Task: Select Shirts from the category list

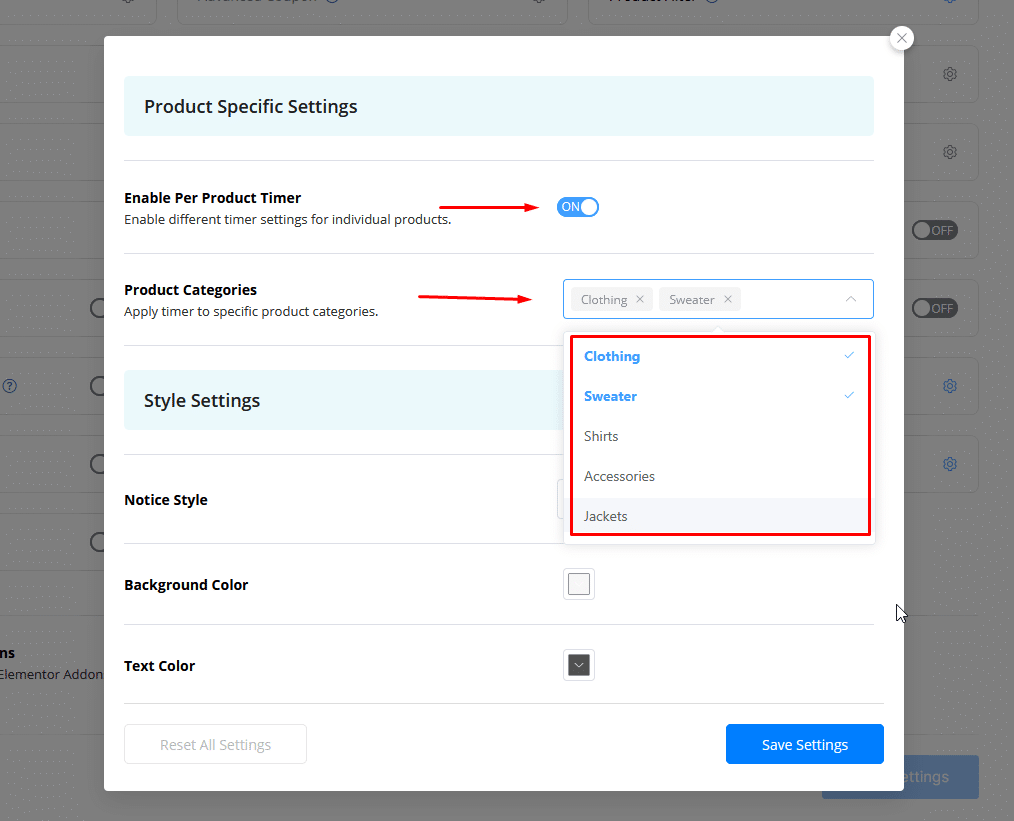Action: click(601, 436)
